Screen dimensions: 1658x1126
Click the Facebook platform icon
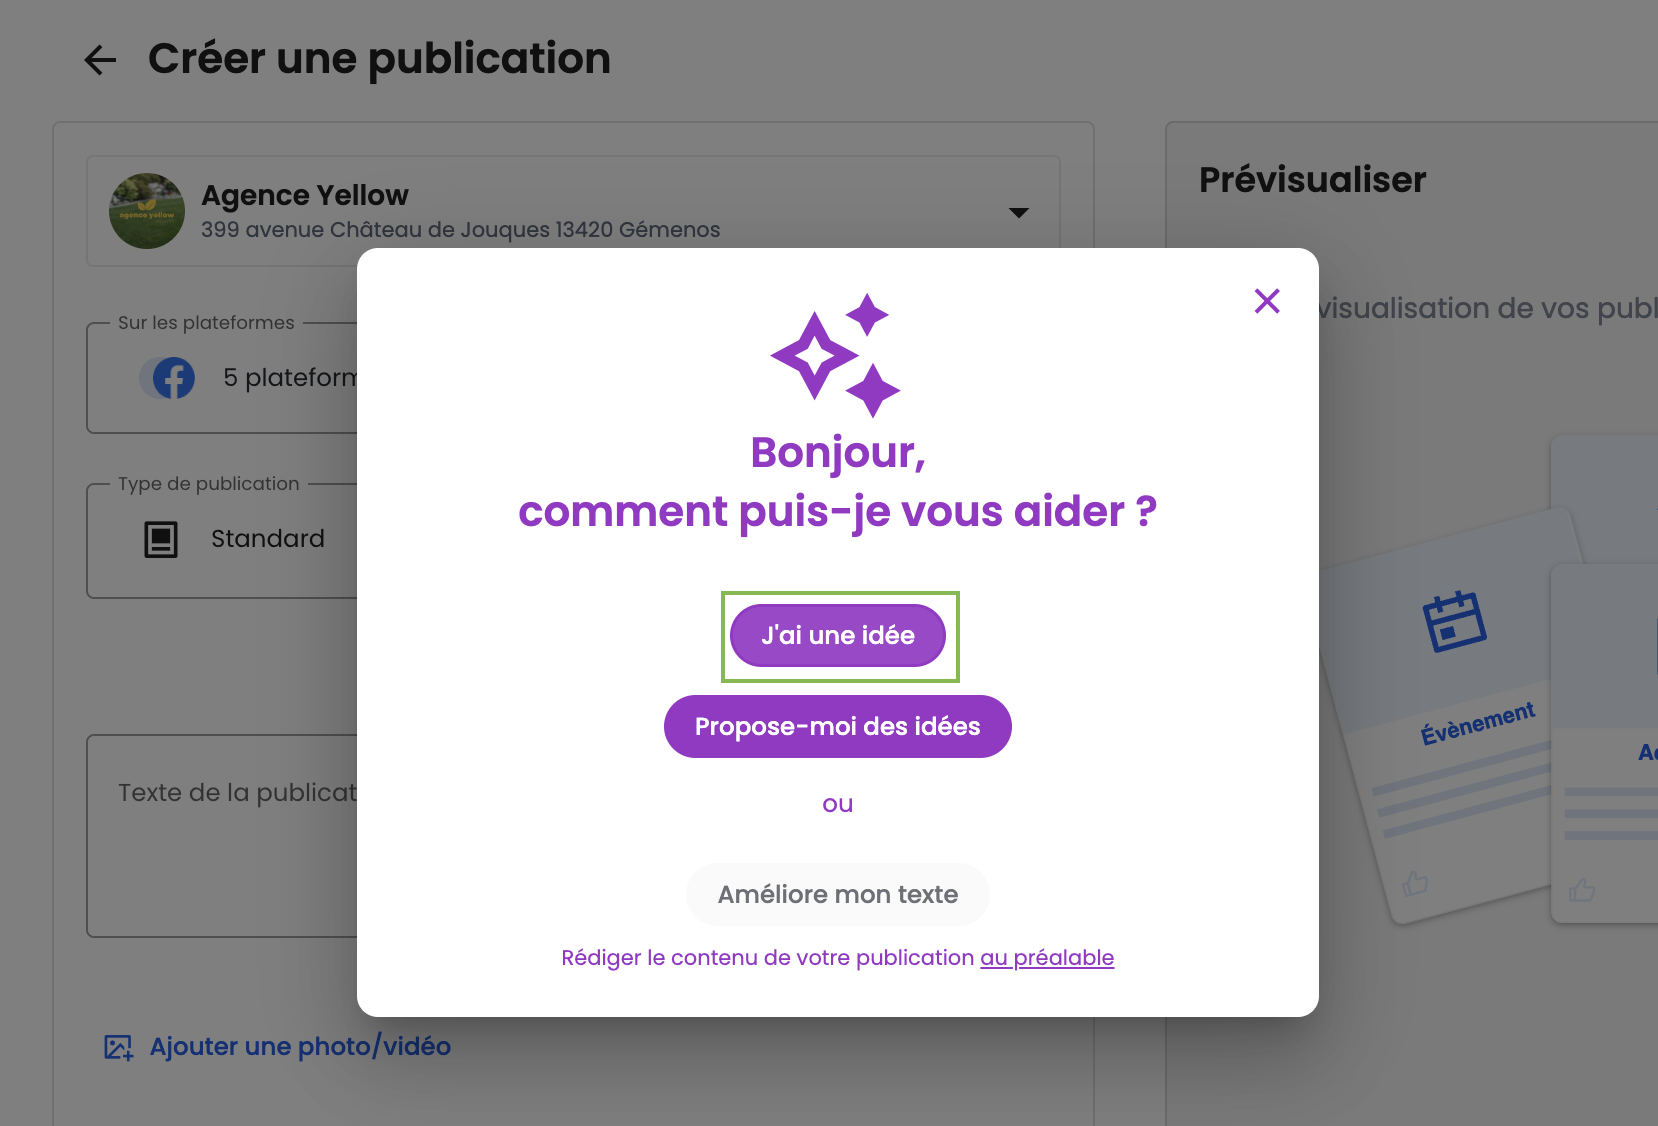click(x=173, y=378)
